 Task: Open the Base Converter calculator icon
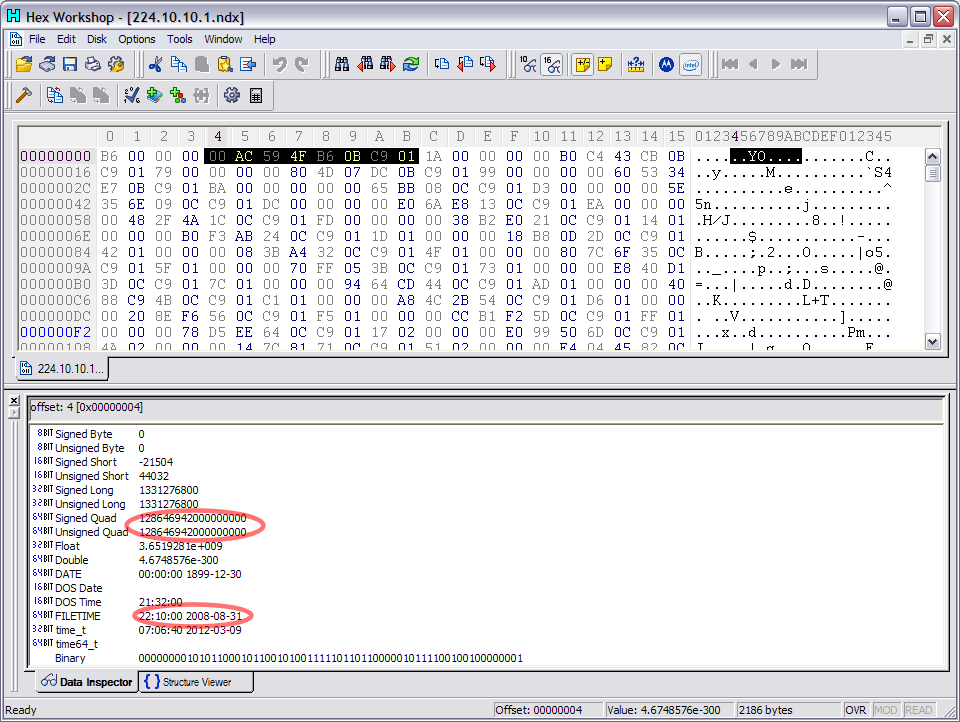click(256, 95)
